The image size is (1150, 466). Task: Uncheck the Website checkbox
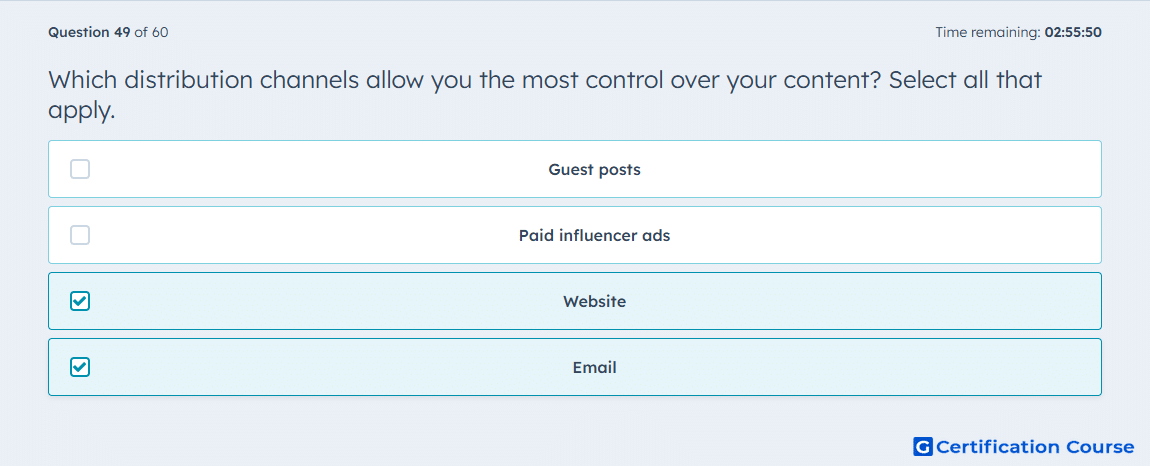tap(80, 301)
